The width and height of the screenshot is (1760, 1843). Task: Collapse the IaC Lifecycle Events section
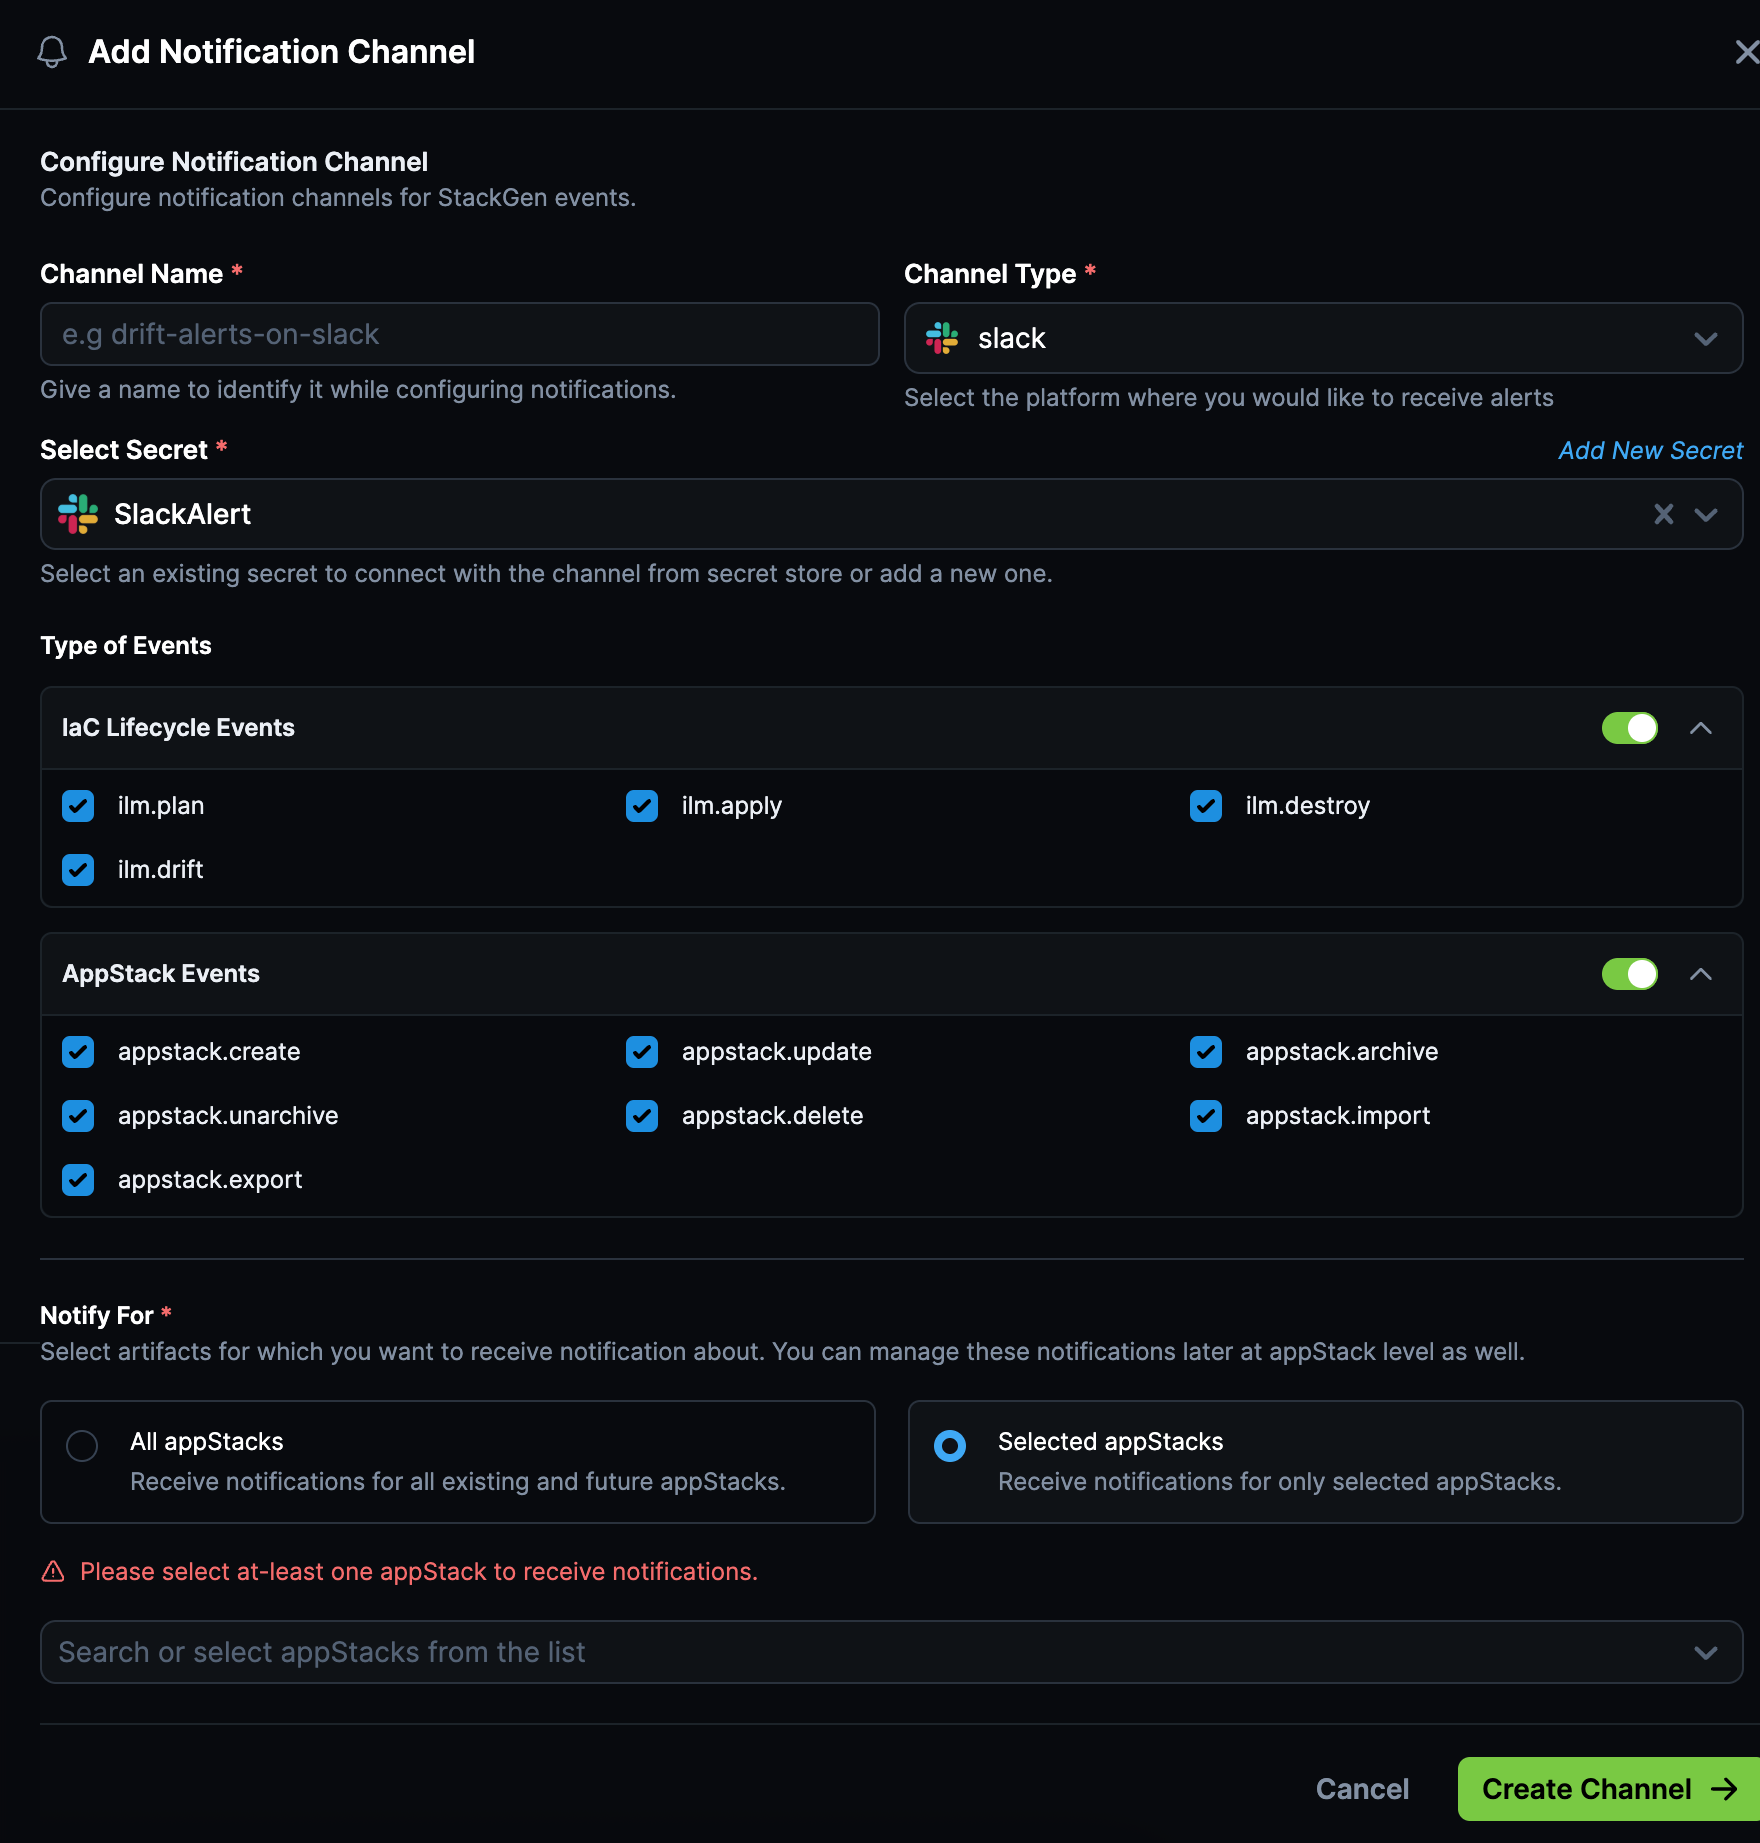pos(1700,728)
